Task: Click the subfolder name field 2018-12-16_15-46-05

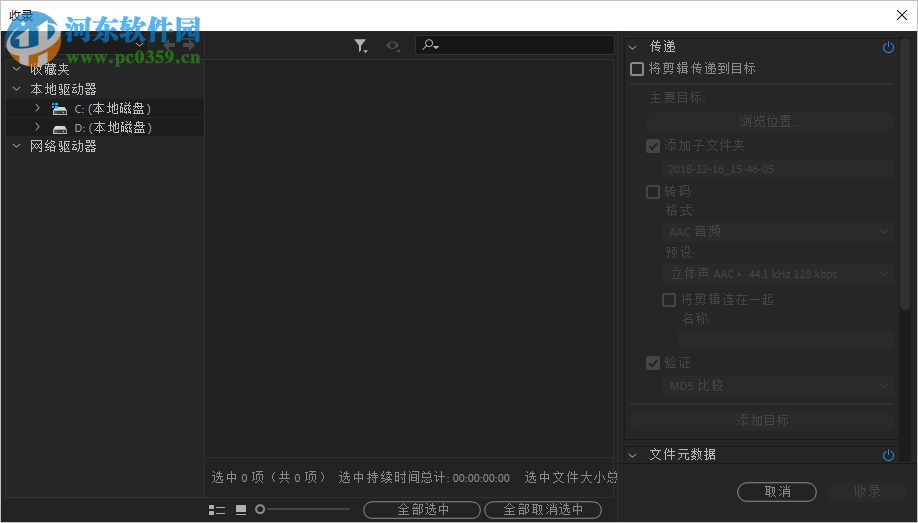Action: (x=778, y=169)
